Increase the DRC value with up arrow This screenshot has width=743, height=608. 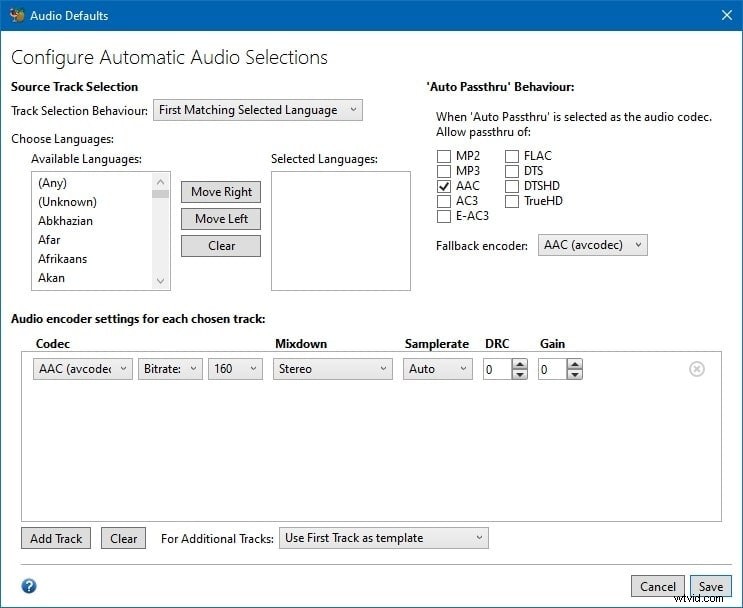click(519, 364)
